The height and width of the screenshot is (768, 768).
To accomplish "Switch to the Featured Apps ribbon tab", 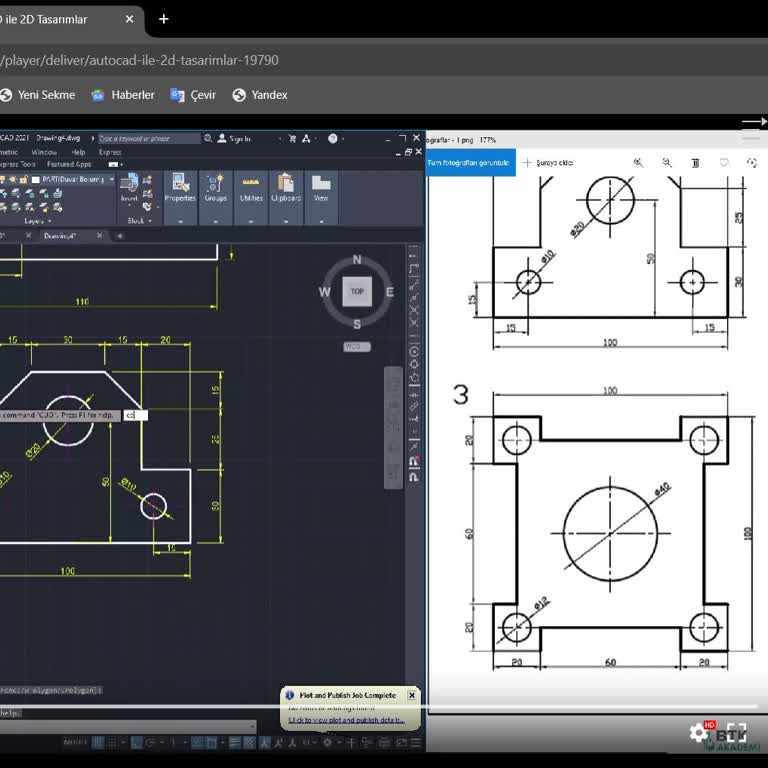I will tap(69, 165).
